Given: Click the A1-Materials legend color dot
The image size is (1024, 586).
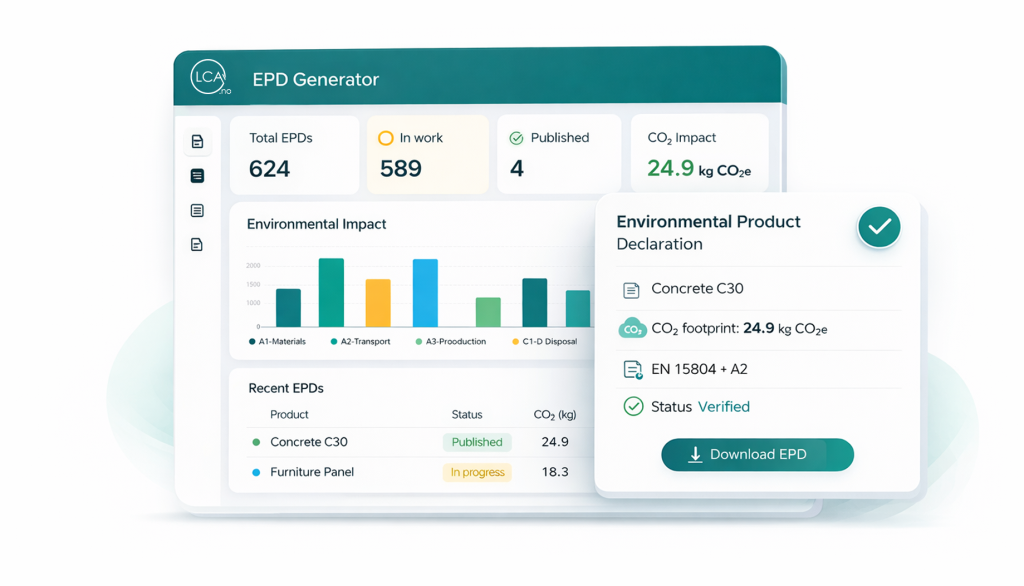Looking at the screenshot, I should [252, 342].
